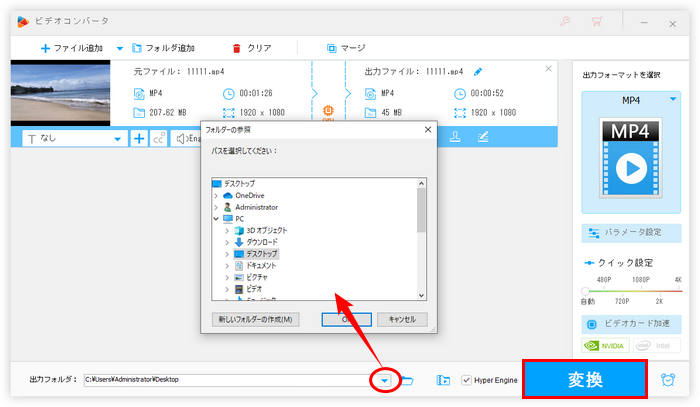Select 3D オブジェクト folder

[267, 231]
